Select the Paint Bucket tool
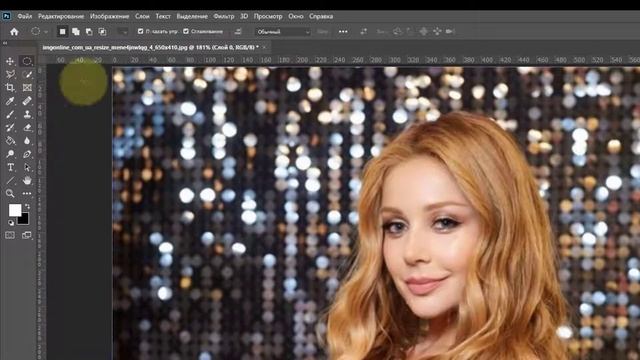 point(10,141)
